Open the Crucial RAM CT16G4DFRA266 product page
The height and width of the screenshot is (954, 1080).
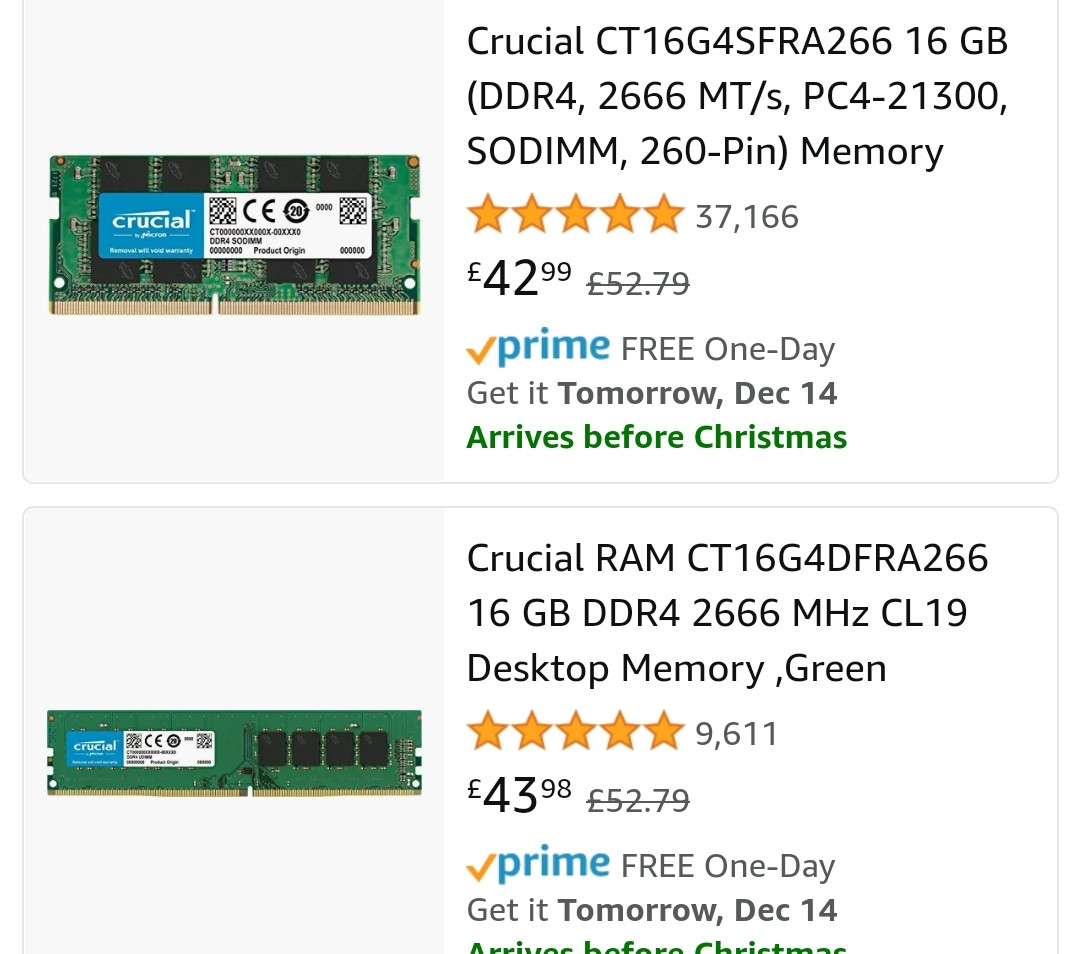point(727,612)
